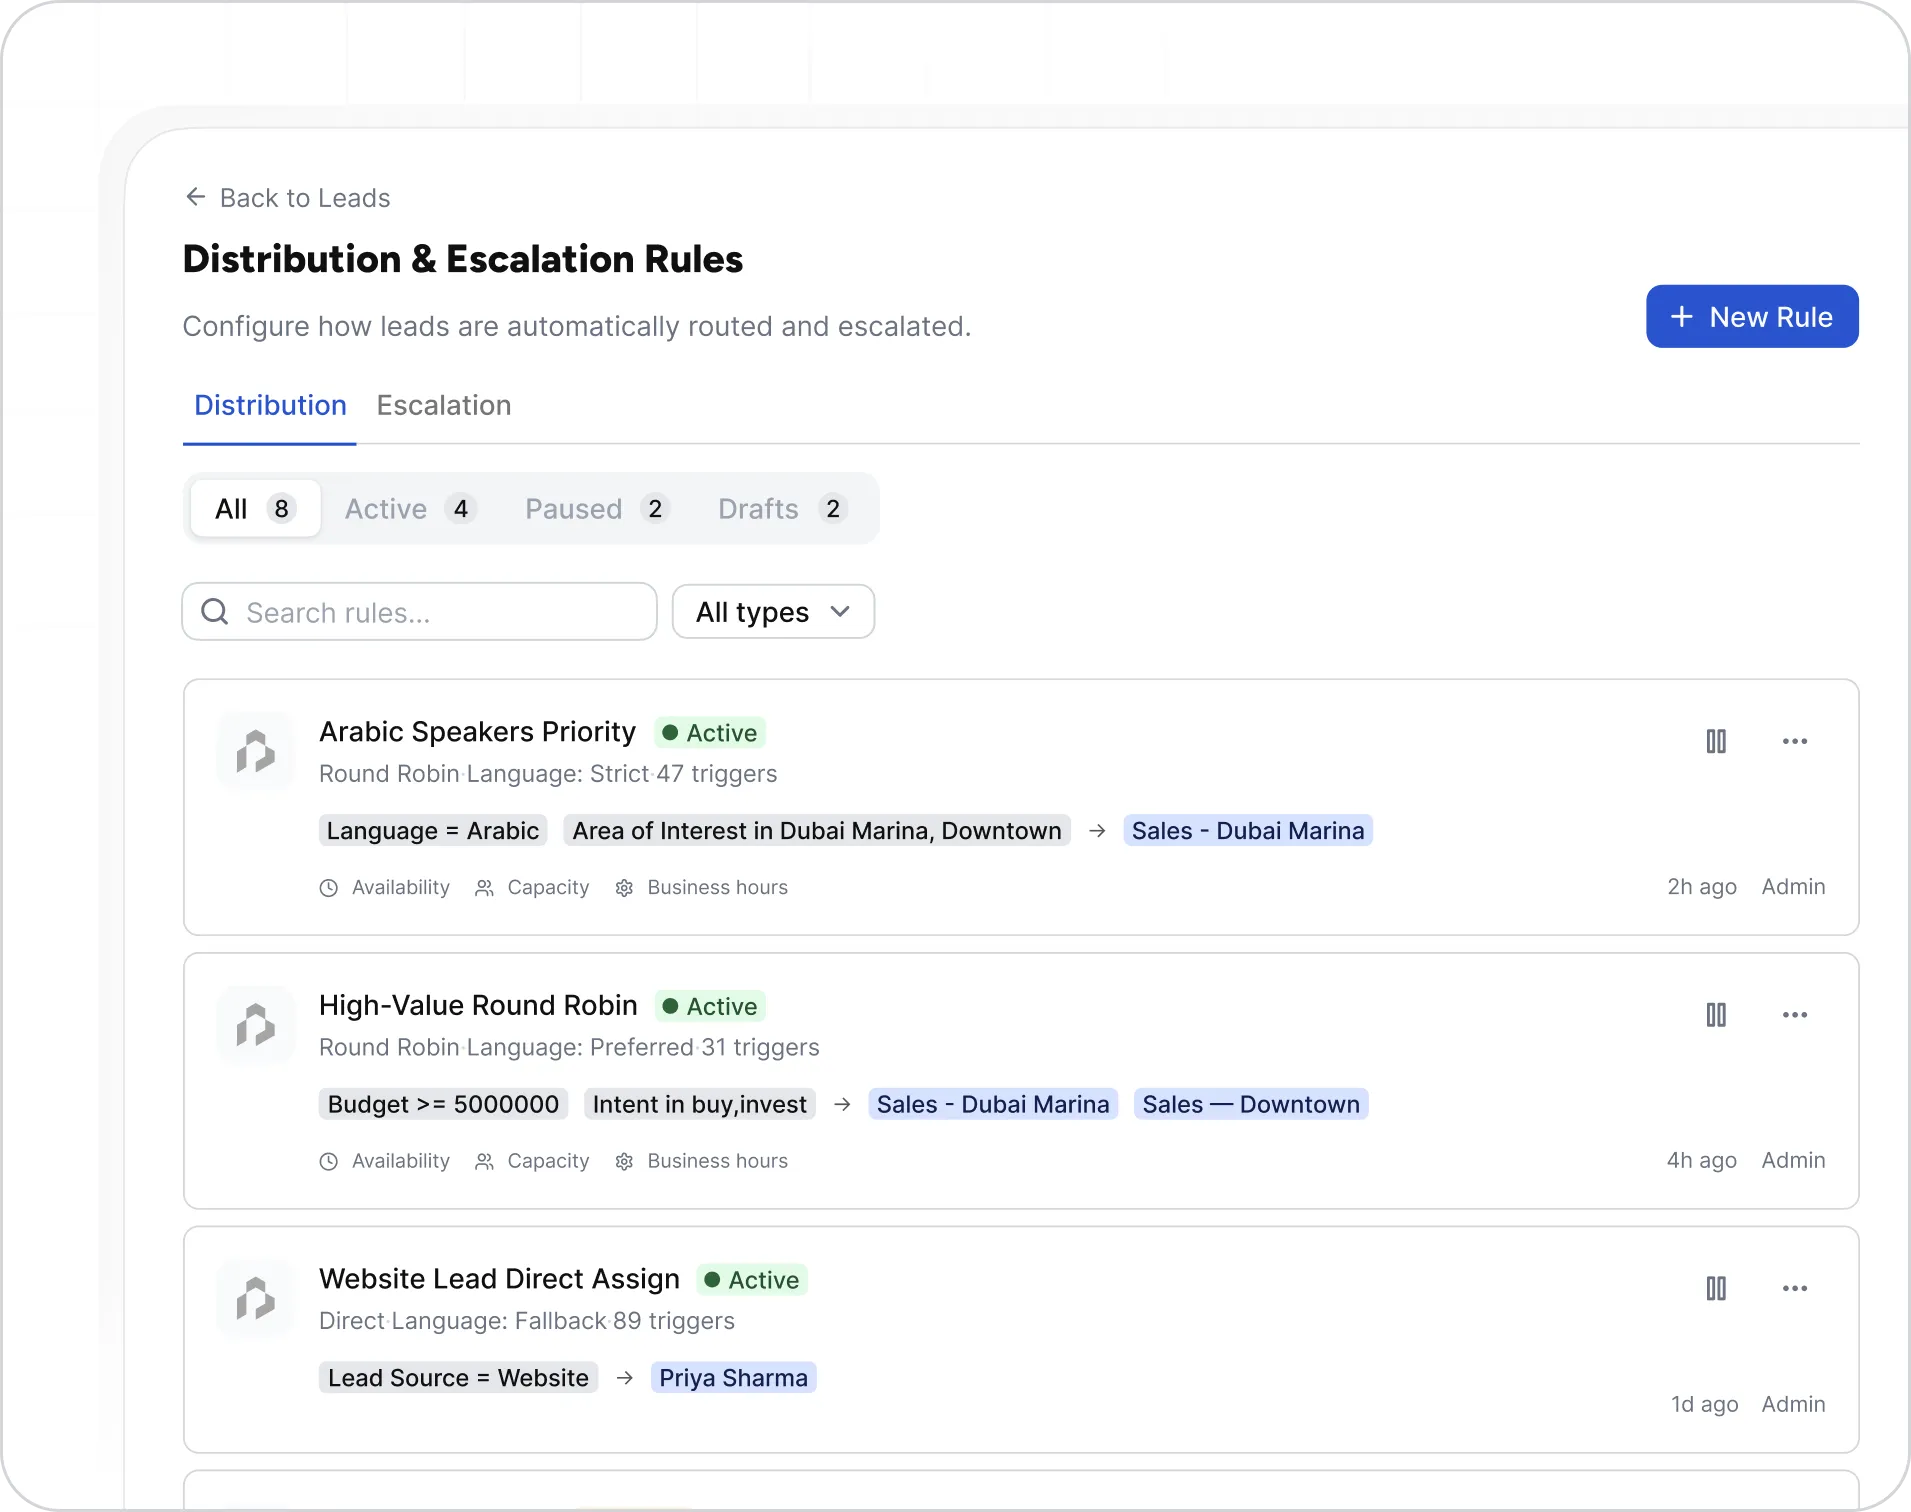The height and width of the screenshot is (1512, 1911).
Task: Click the 2h ago timestamp
Action: pyautogui.click(x=1702, y=887)
